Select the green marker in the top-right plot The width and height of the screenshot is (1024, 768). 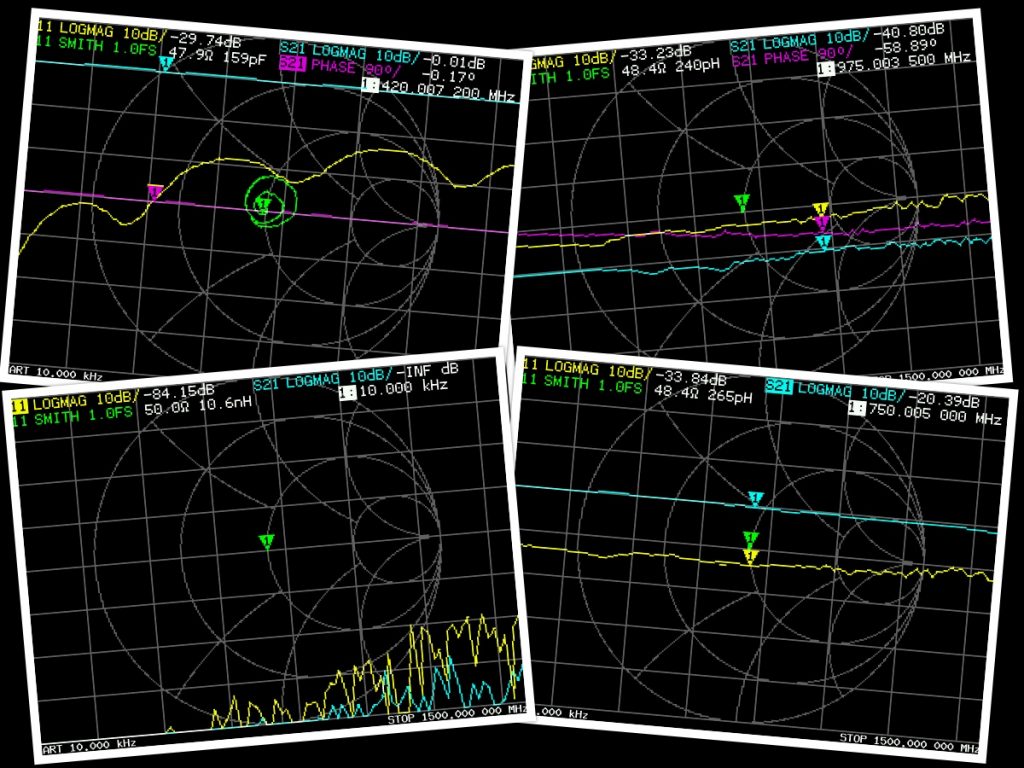741,203
